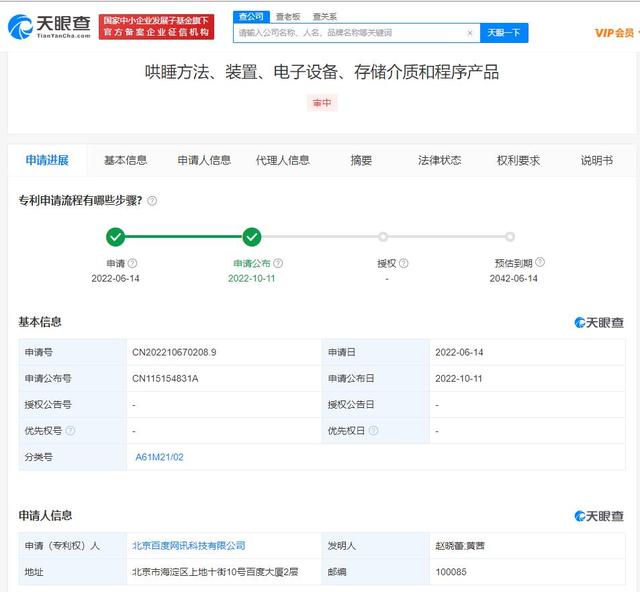Click the help icon next to 申请公布
This screenshot has height=592, width=640.
(277, 264)
